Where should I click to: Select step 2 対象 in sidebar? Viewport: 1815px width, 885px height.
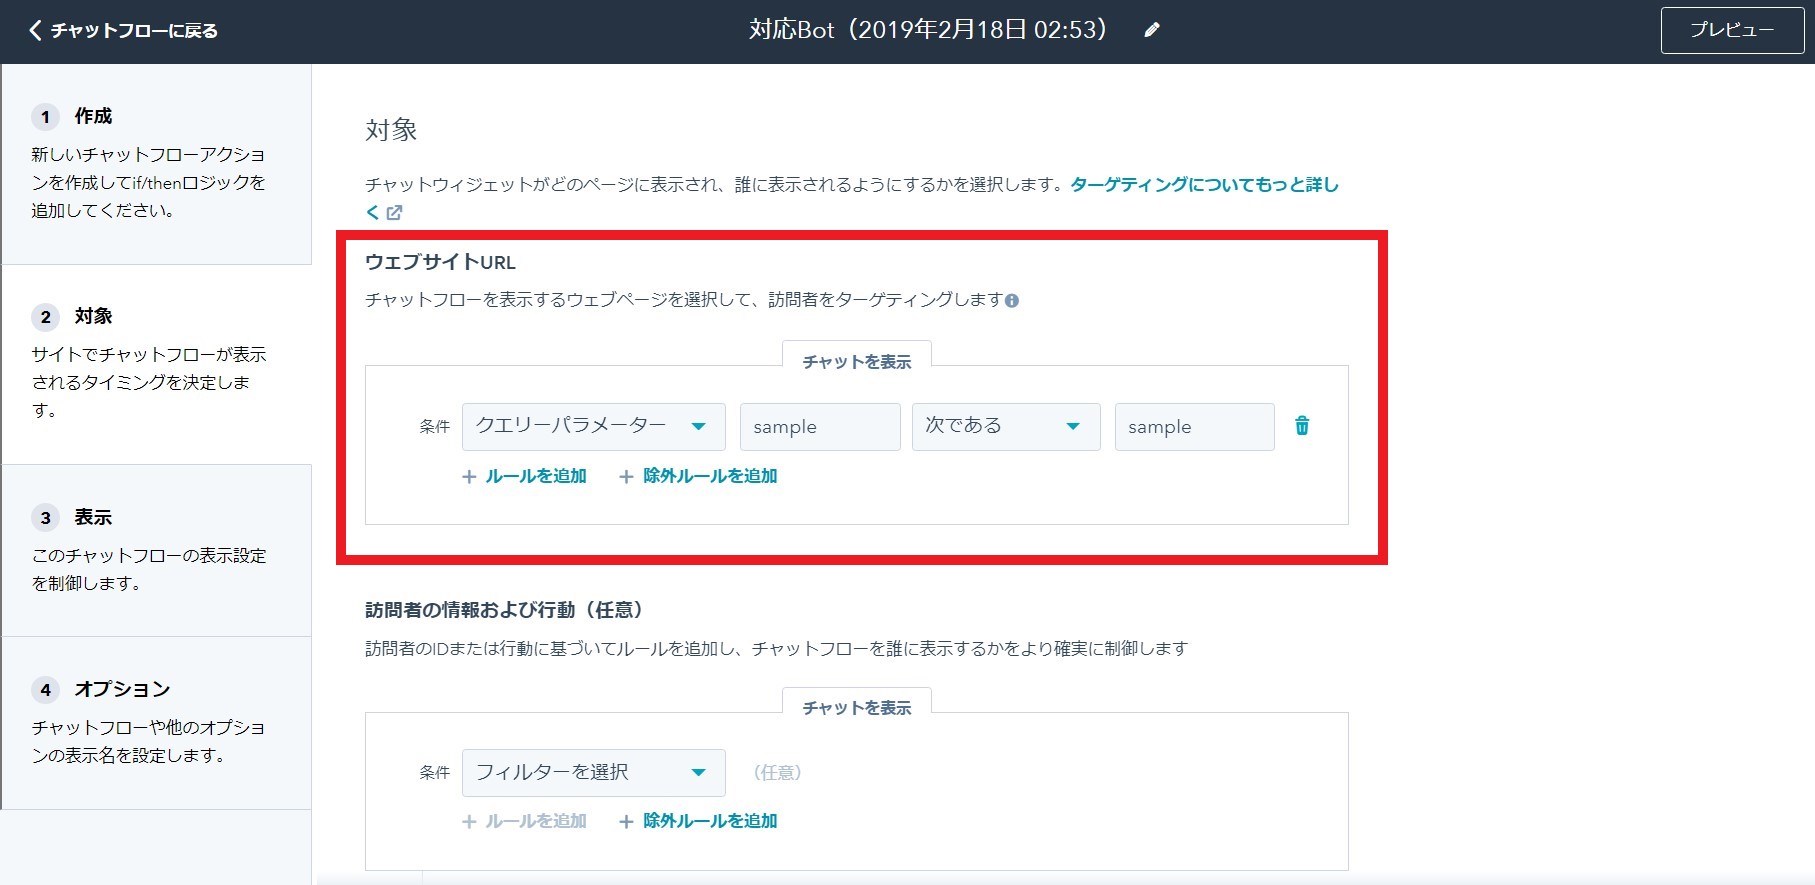[x=157, y=365]
